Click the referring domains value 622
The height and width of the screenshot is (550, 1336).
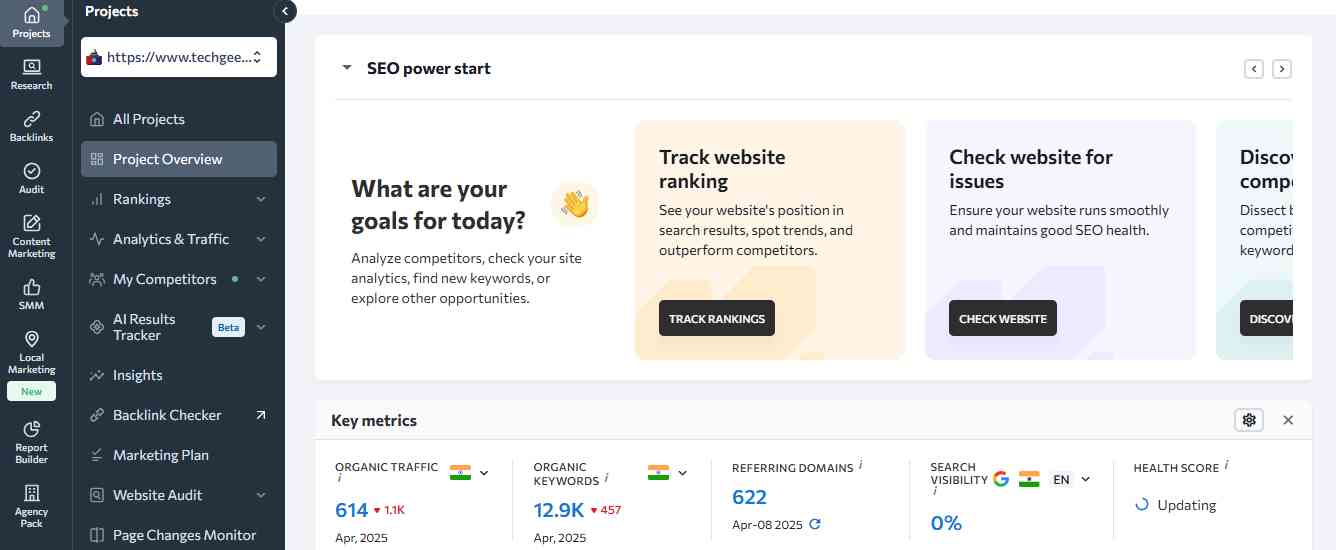749,497
